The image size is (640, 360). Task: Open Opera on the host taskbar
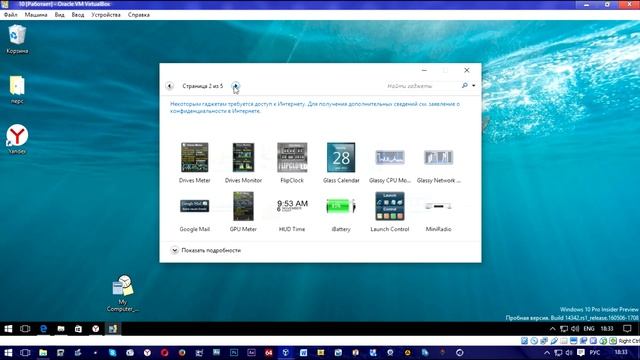164,353
